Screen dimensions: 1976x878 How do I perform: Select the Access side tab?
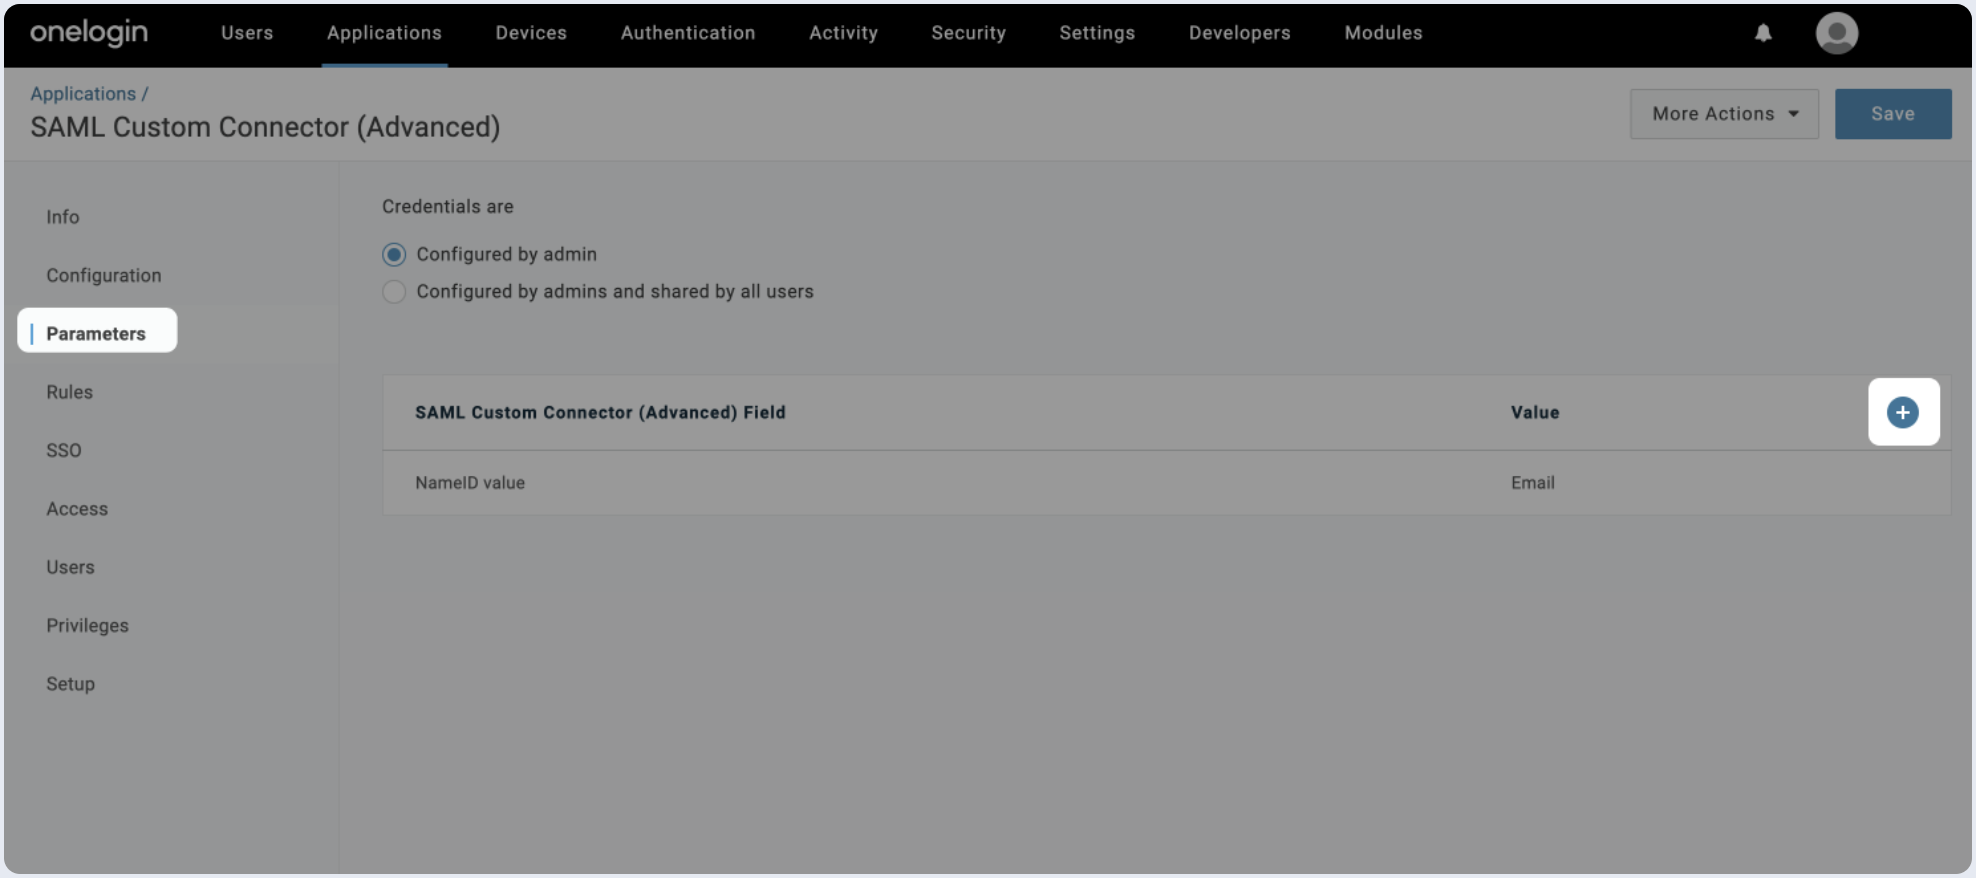pyautogui.click(x=77, y=509)
